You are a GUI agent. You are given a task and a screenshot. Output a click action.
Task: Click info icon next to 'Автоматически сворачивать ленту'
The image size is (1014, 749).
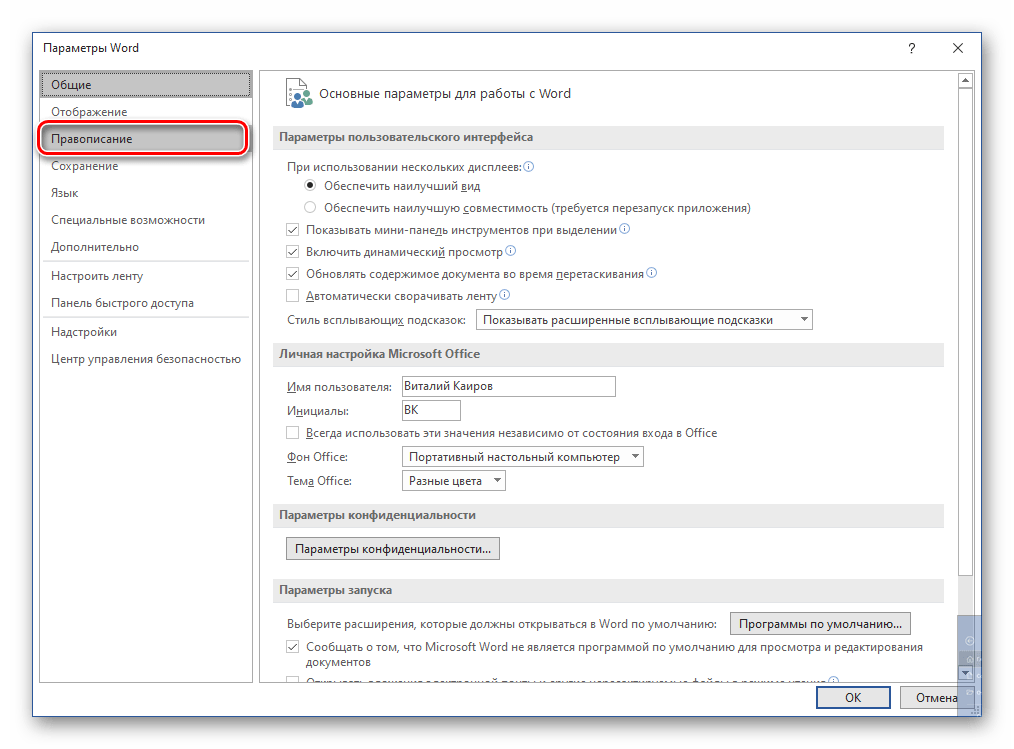pos(505,295)
